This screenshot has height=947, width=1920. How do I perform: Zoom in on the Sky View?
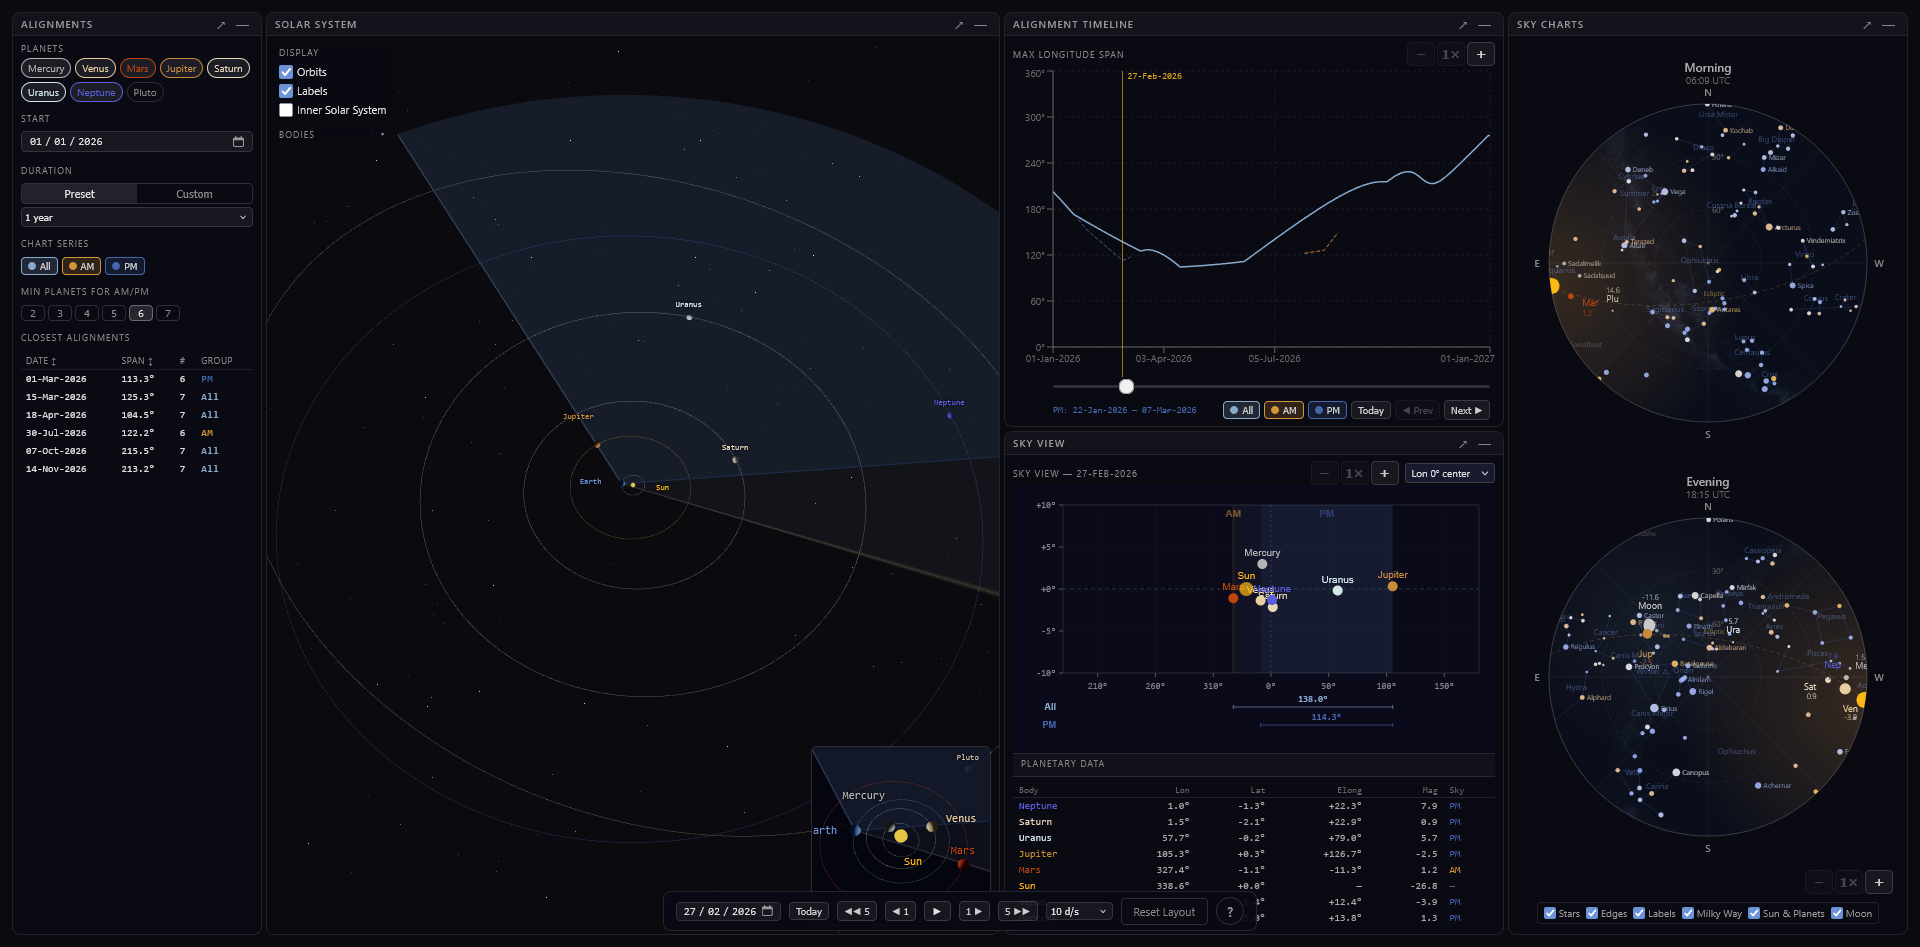click(1384, 473)
